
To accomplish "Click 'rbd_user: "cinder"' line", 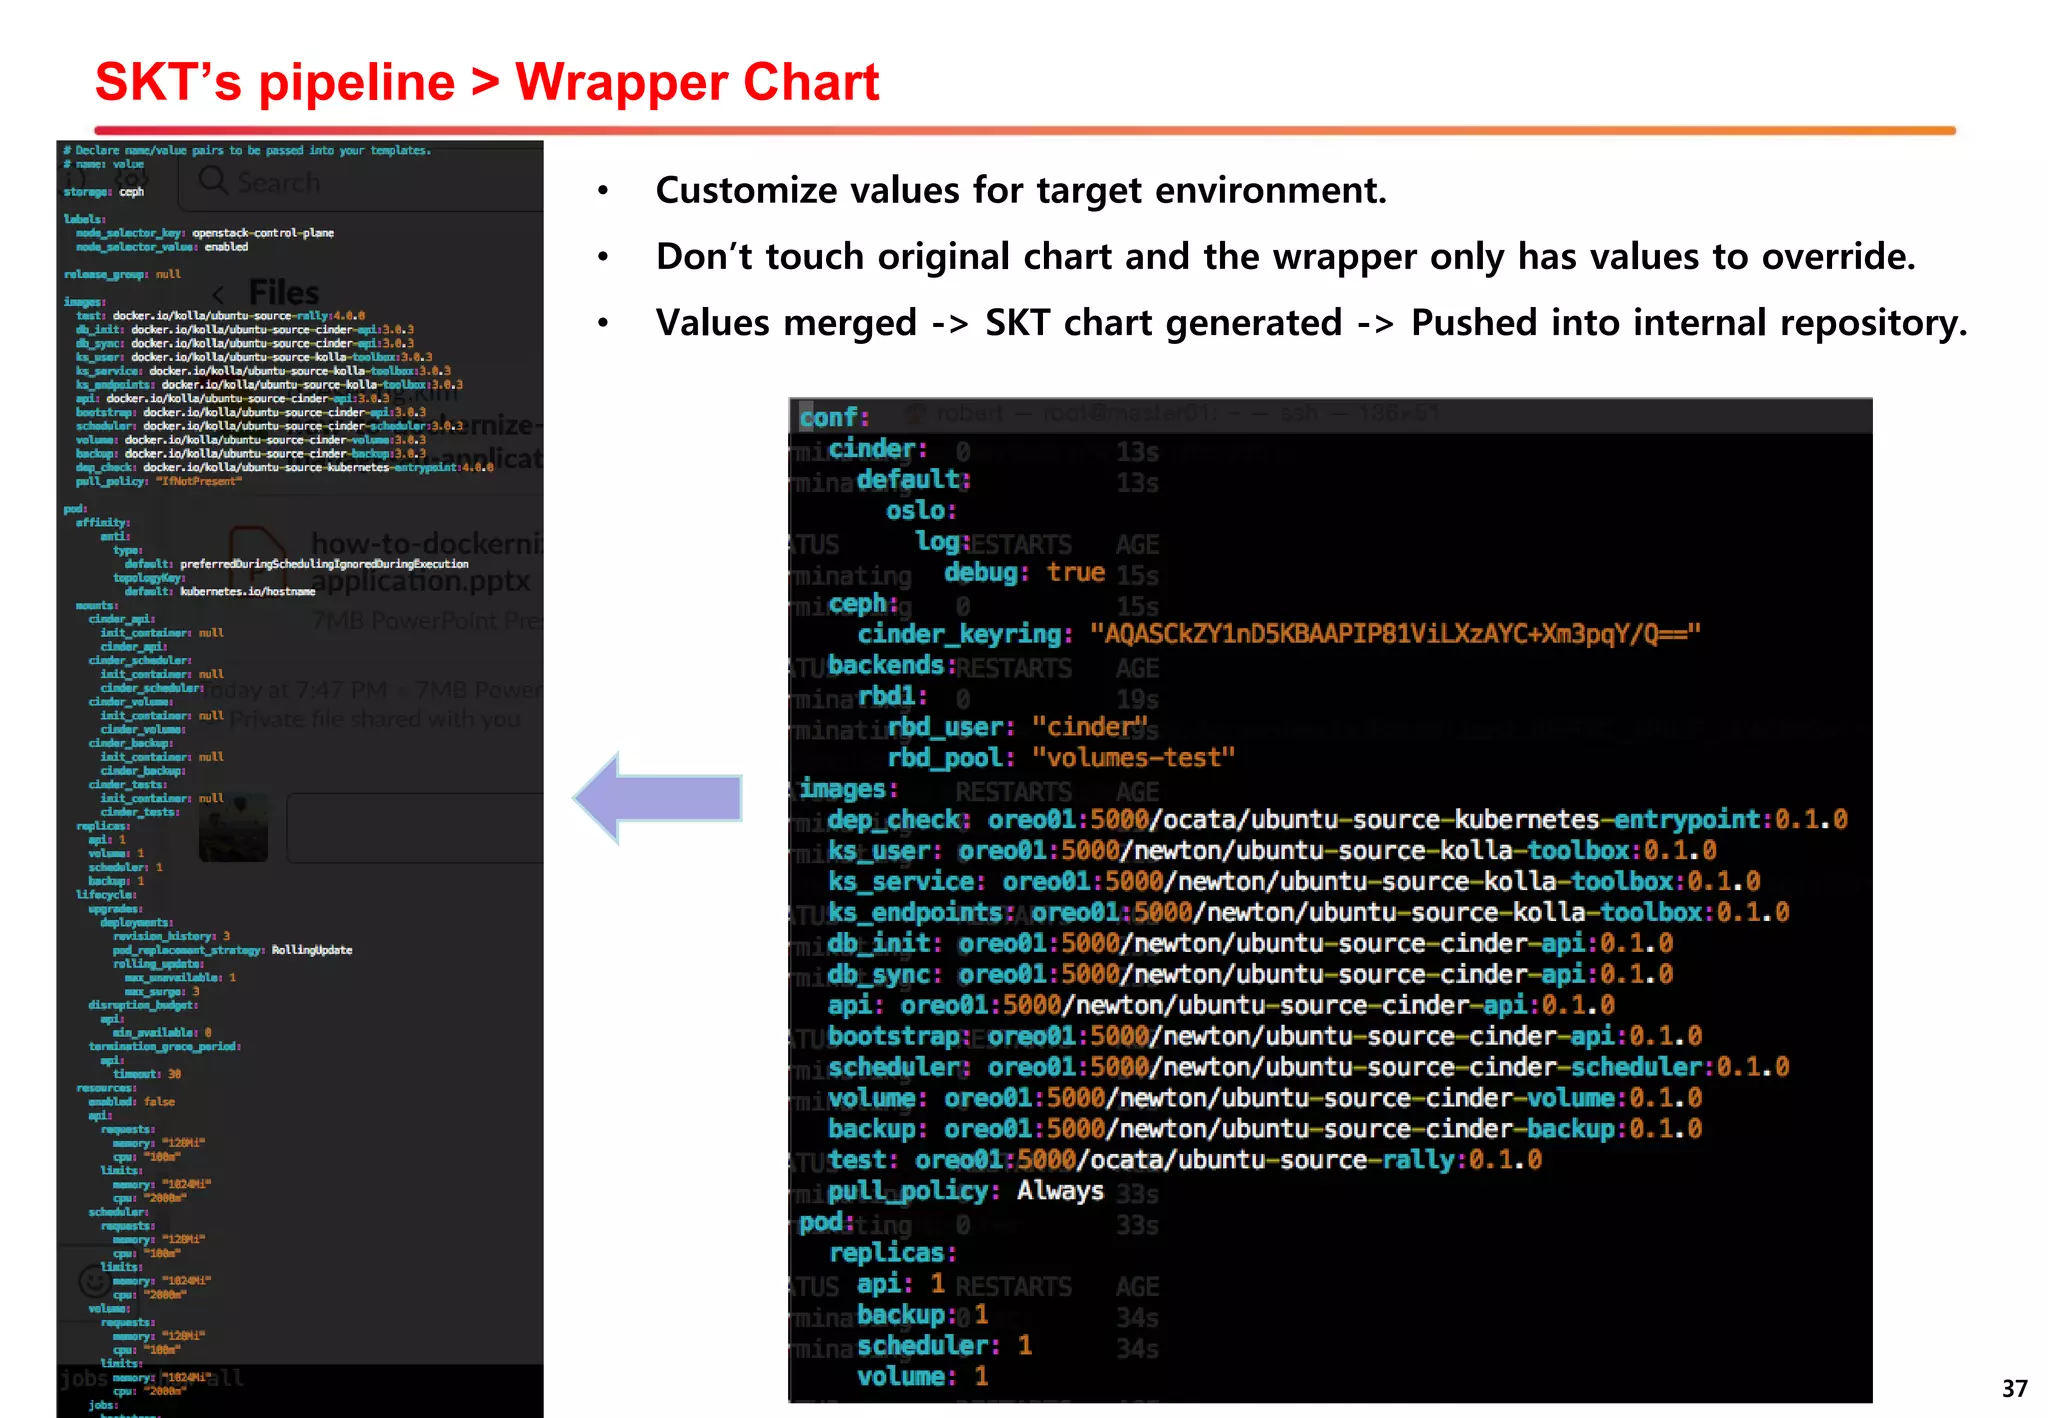I will point(1017,727).
